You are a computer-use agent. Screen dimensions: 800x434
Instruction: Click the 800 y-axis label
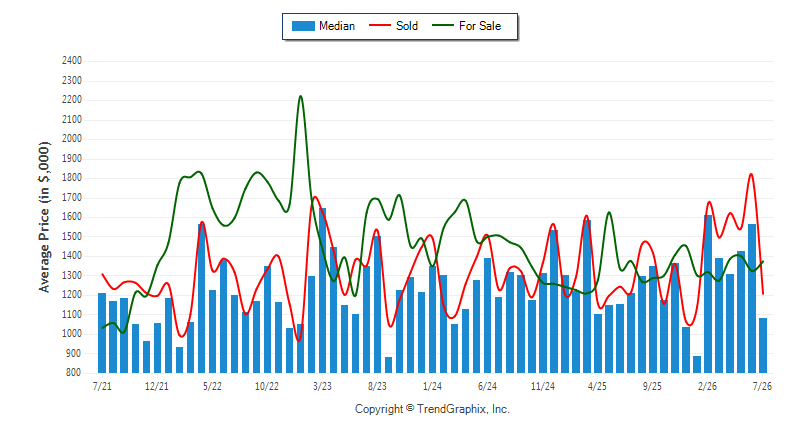pos(73,373)
